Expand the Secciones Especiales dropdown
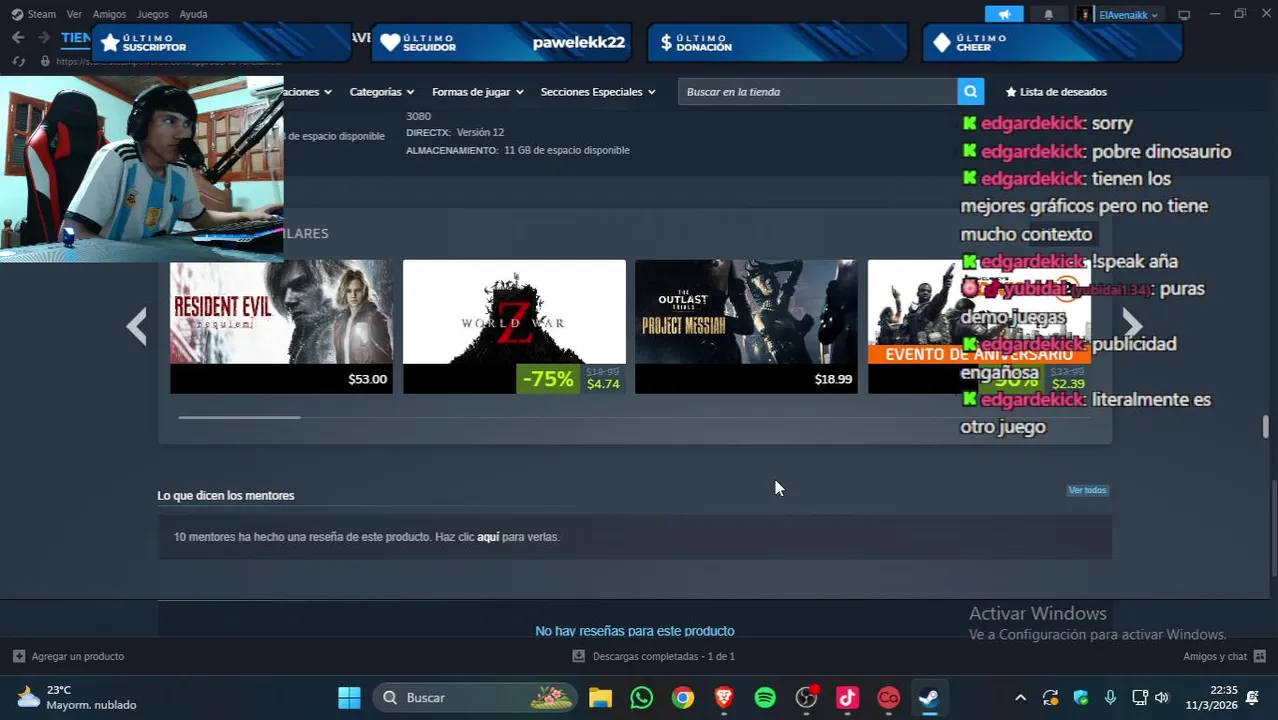This screenshot has height=720, width=1278. click(x=597, y=92)
